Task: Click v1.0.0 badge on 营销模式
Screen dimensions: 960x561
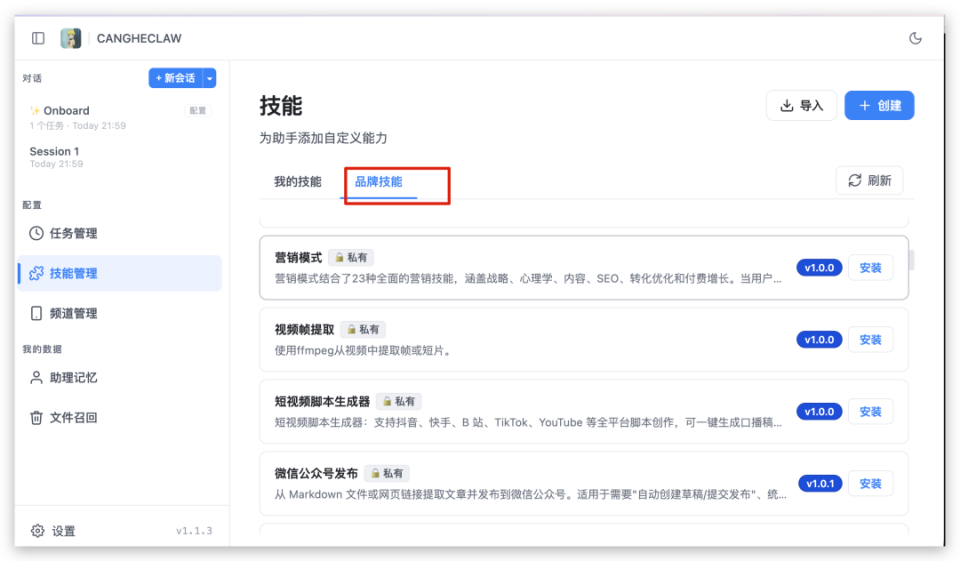Action: point(819,268)
